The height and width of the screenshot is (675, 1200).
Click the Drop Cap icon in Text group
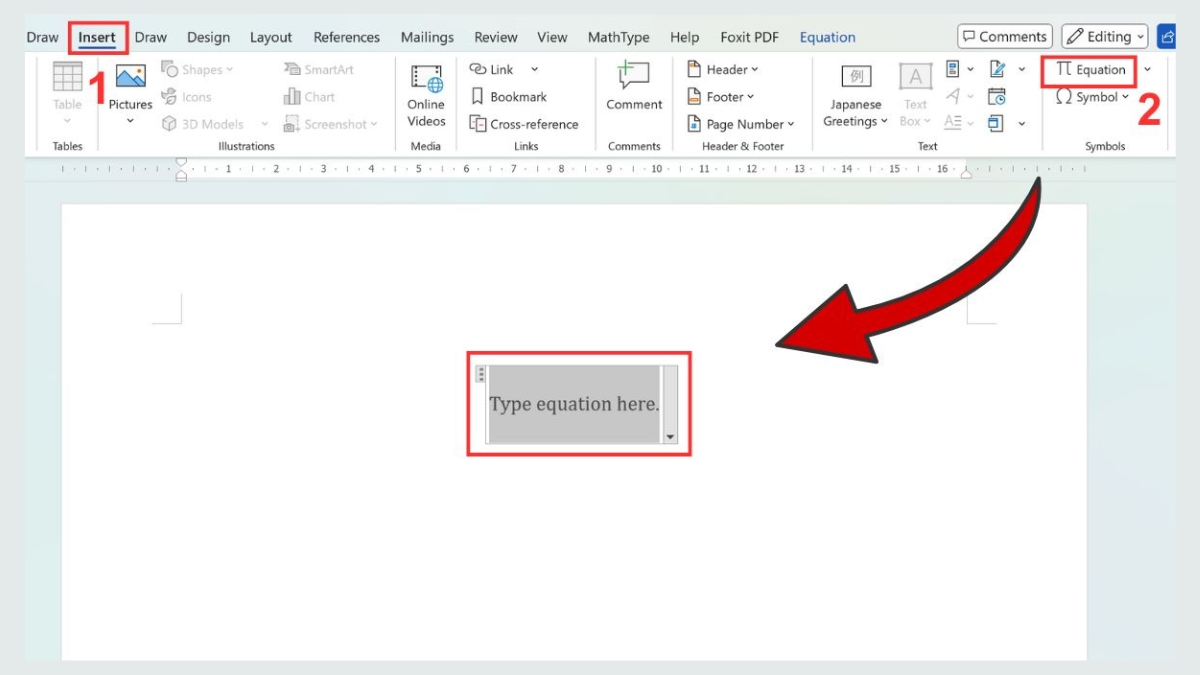coord(953,122)
